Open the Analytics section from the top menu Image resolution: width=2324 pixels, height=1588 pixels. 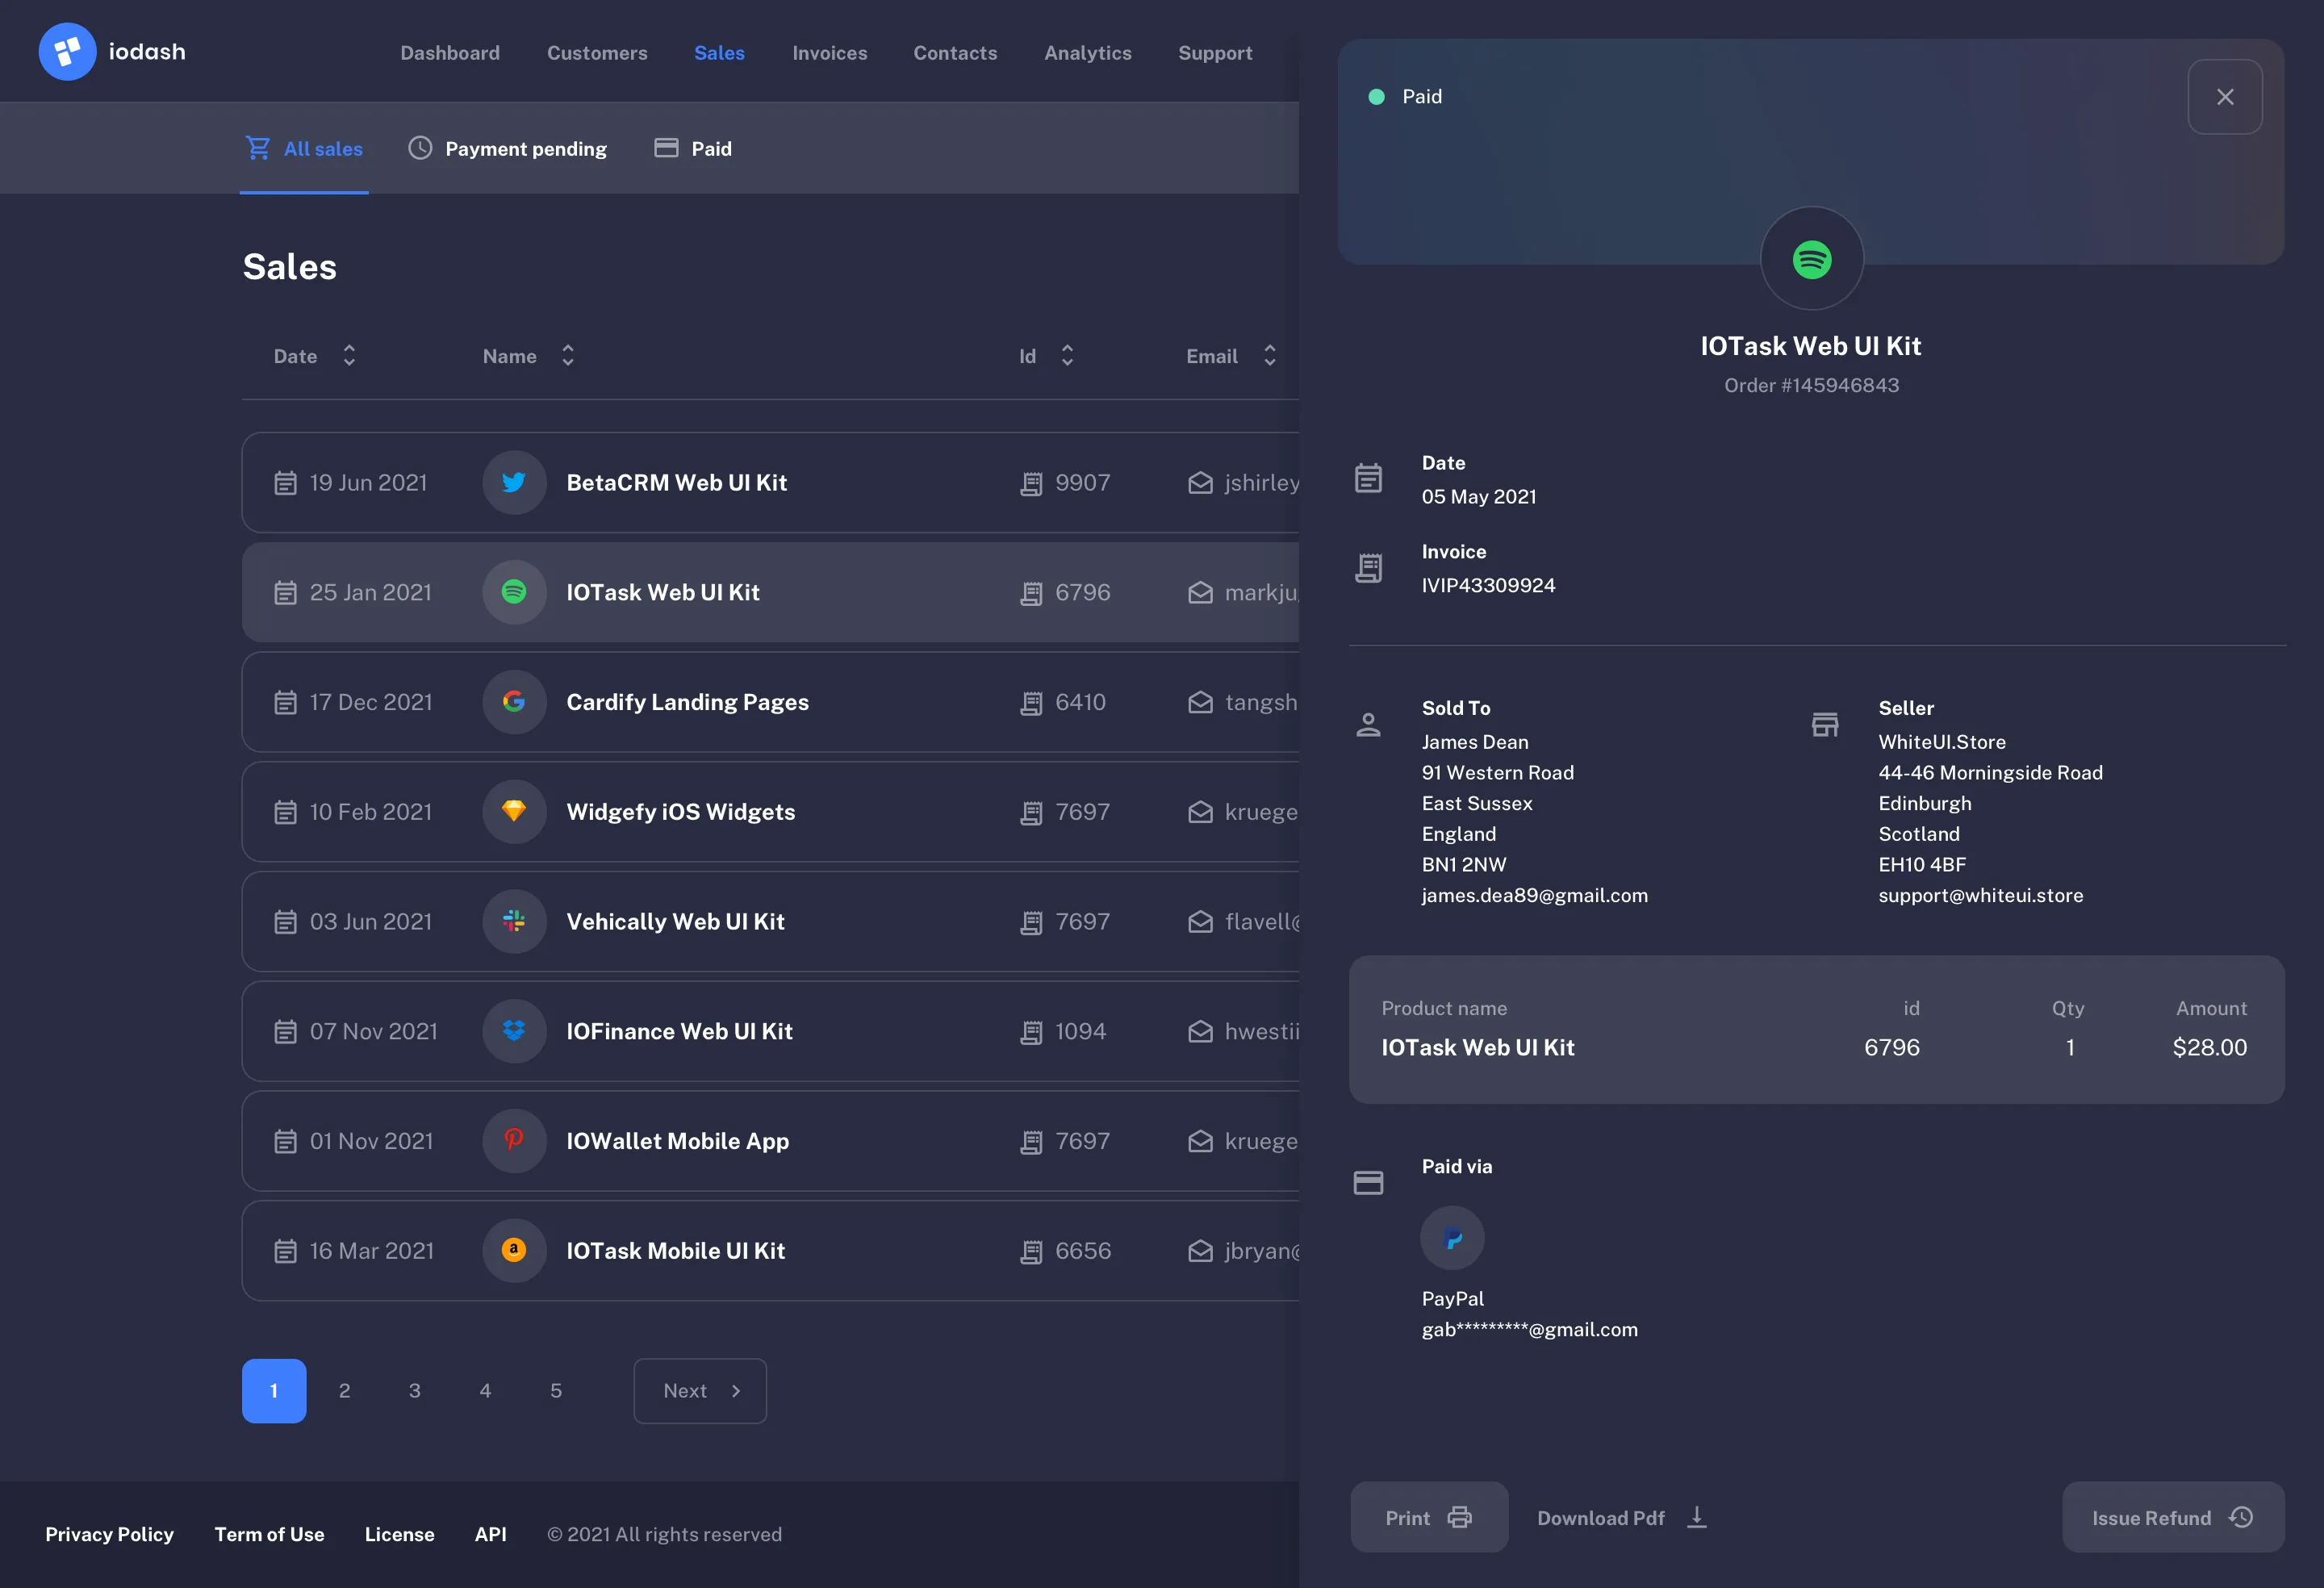(x=1088, y=53)
